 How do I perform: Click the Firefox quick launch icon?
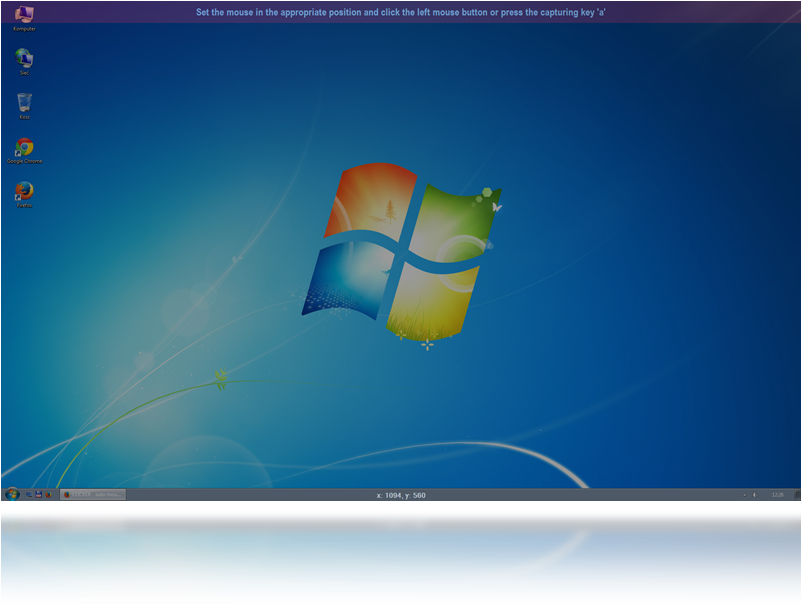[x=49, y=495]
